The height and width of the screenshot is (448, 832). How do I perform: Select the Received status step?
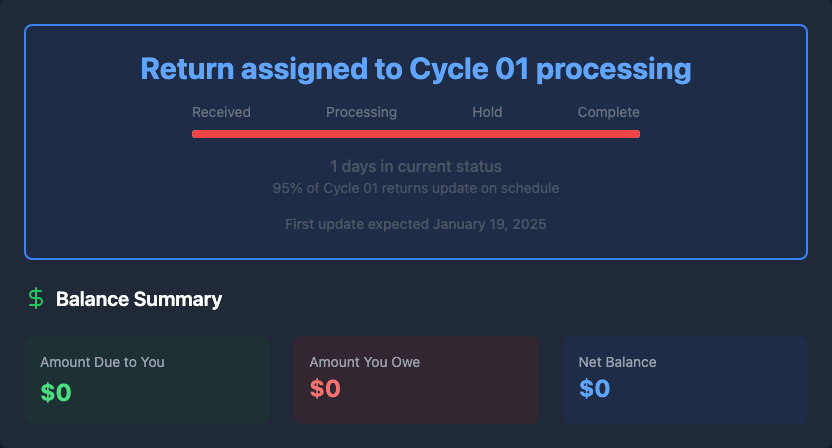click(x=221, y=112)
